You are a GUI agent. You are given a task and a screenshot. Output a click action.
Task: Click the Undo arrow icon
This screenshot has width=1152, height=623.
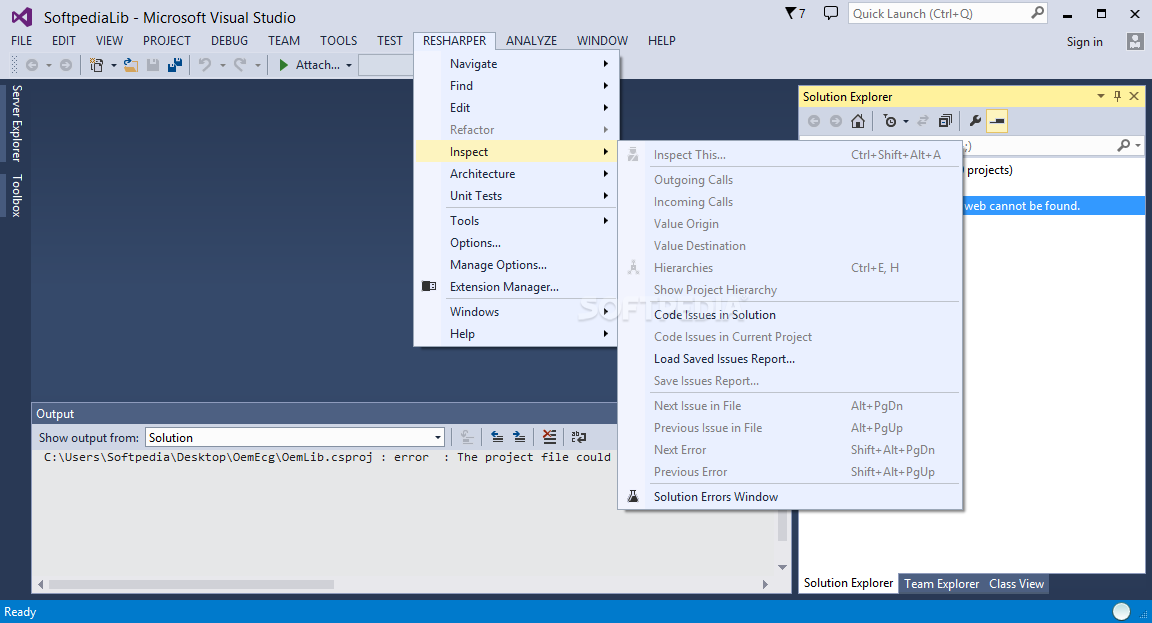tap(205, 65)
